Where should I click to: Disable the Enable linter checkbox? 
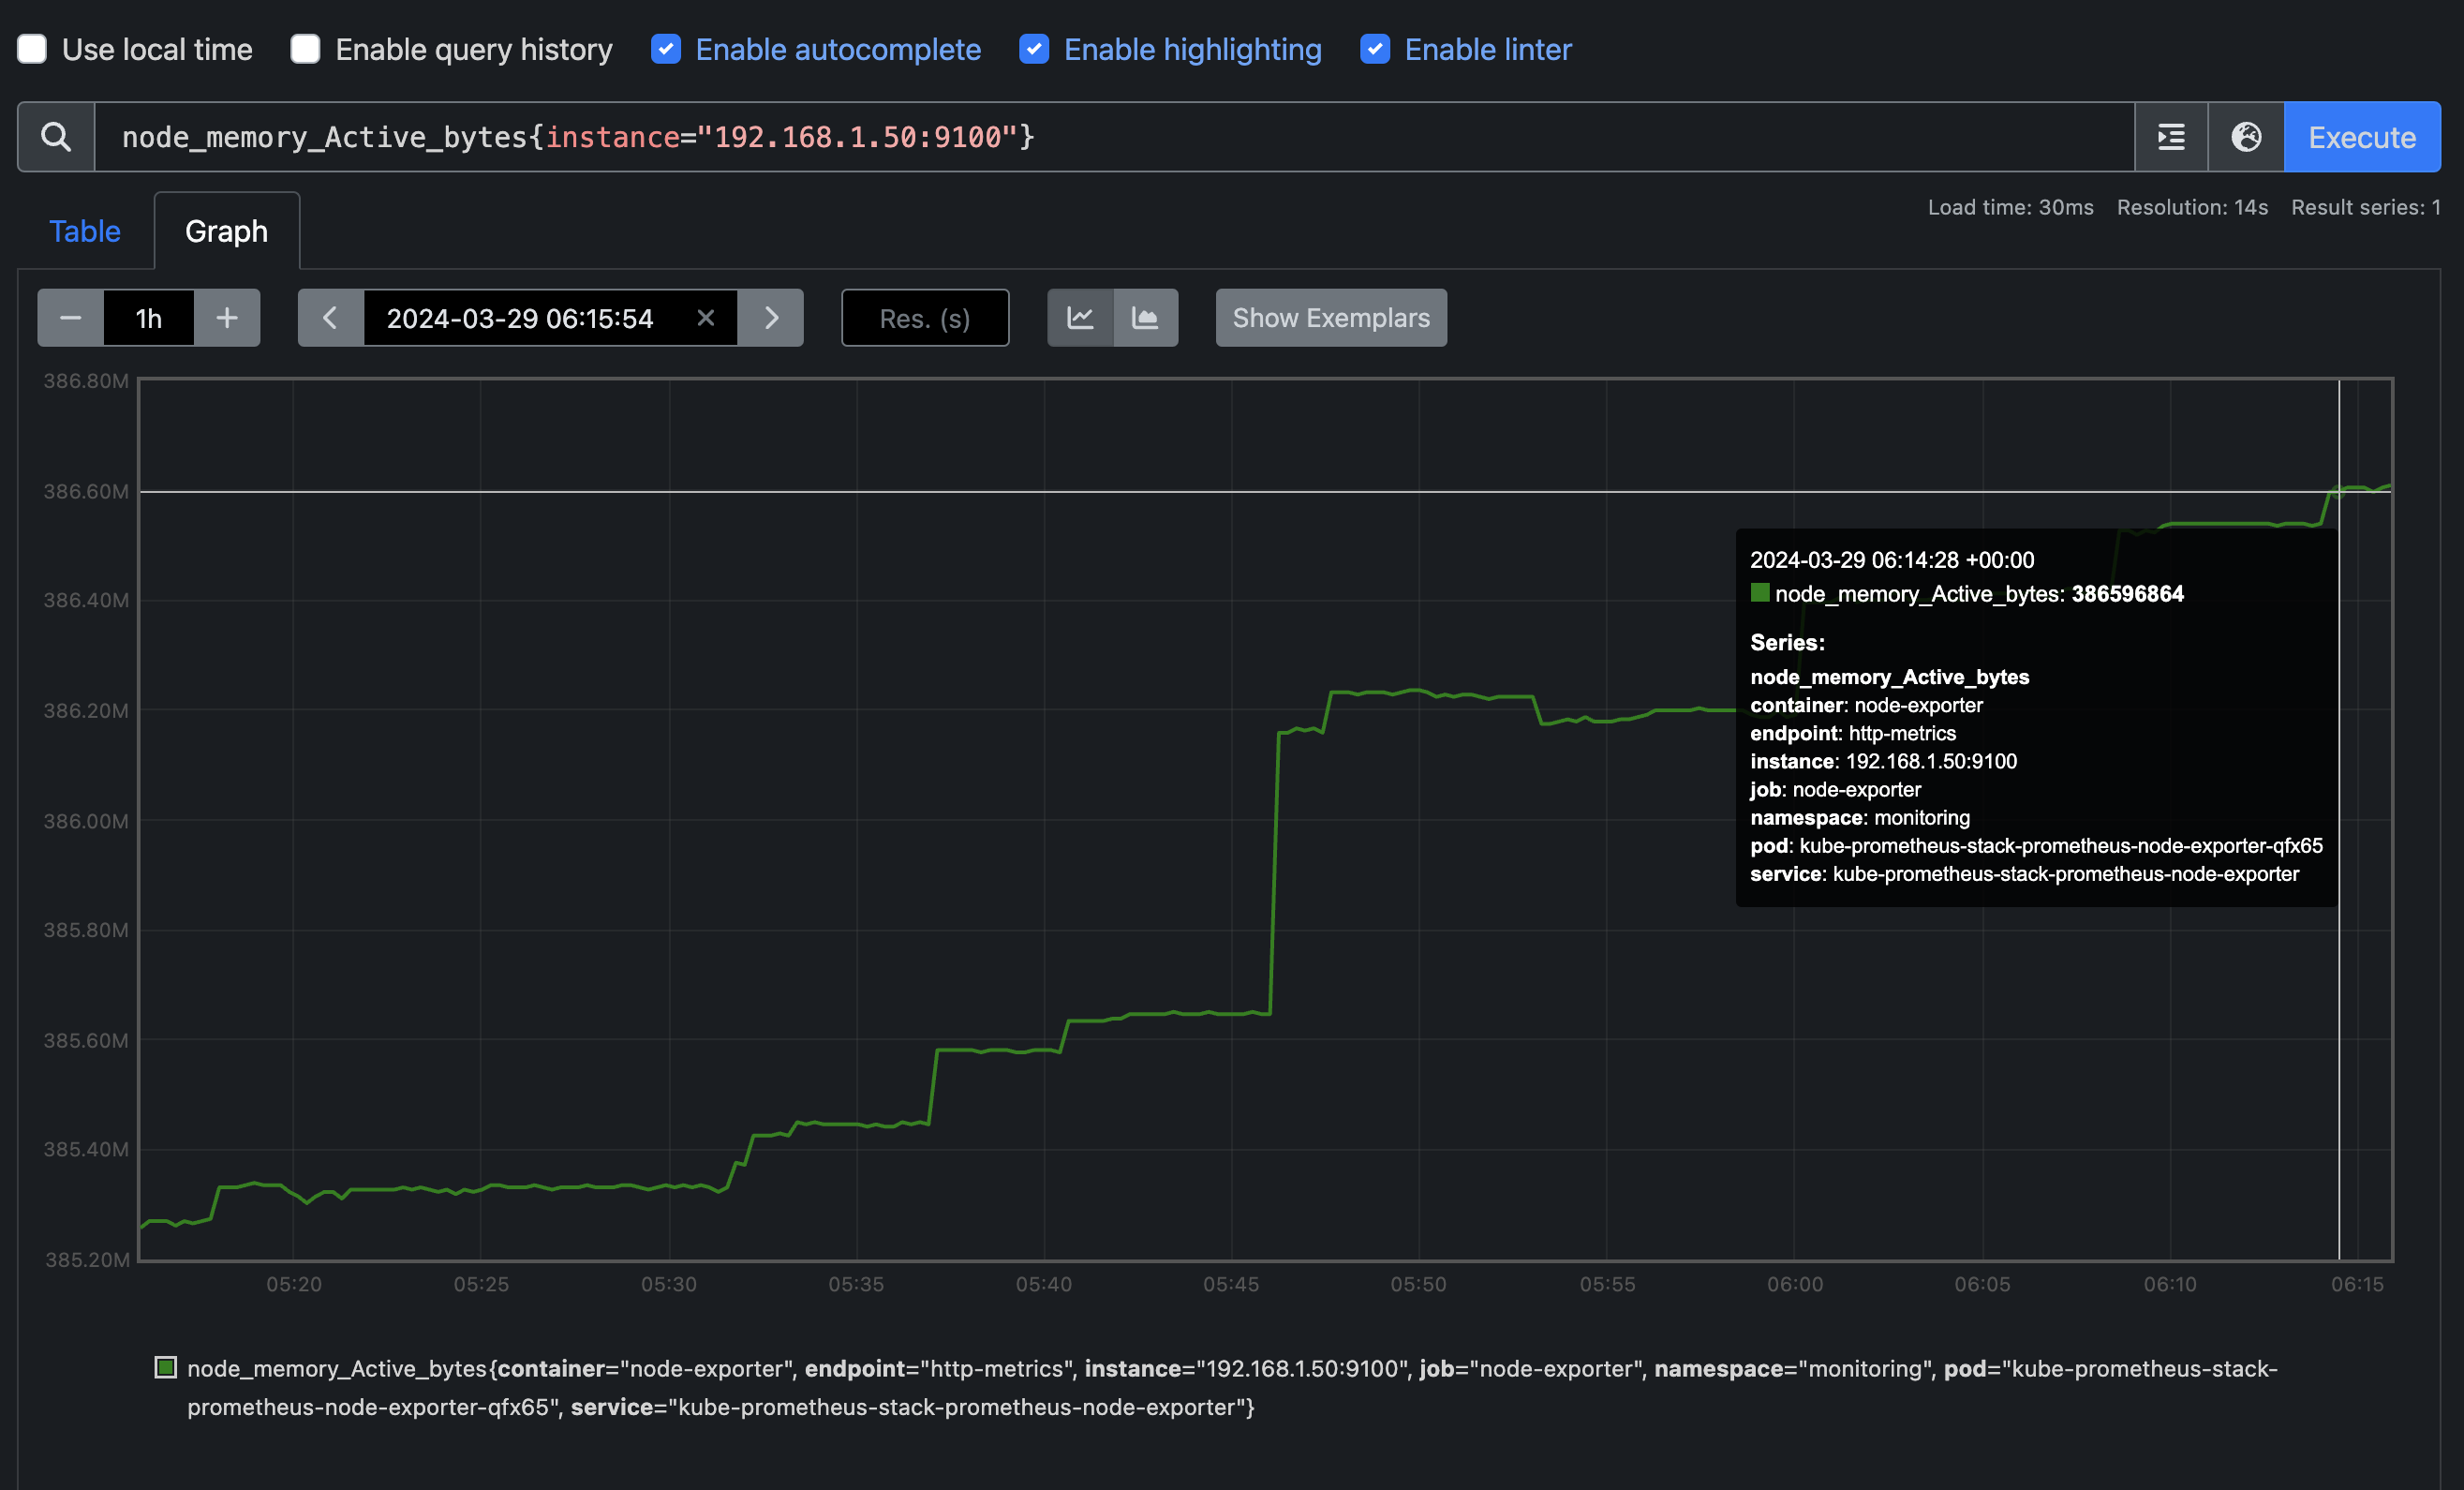(1375, 49)
